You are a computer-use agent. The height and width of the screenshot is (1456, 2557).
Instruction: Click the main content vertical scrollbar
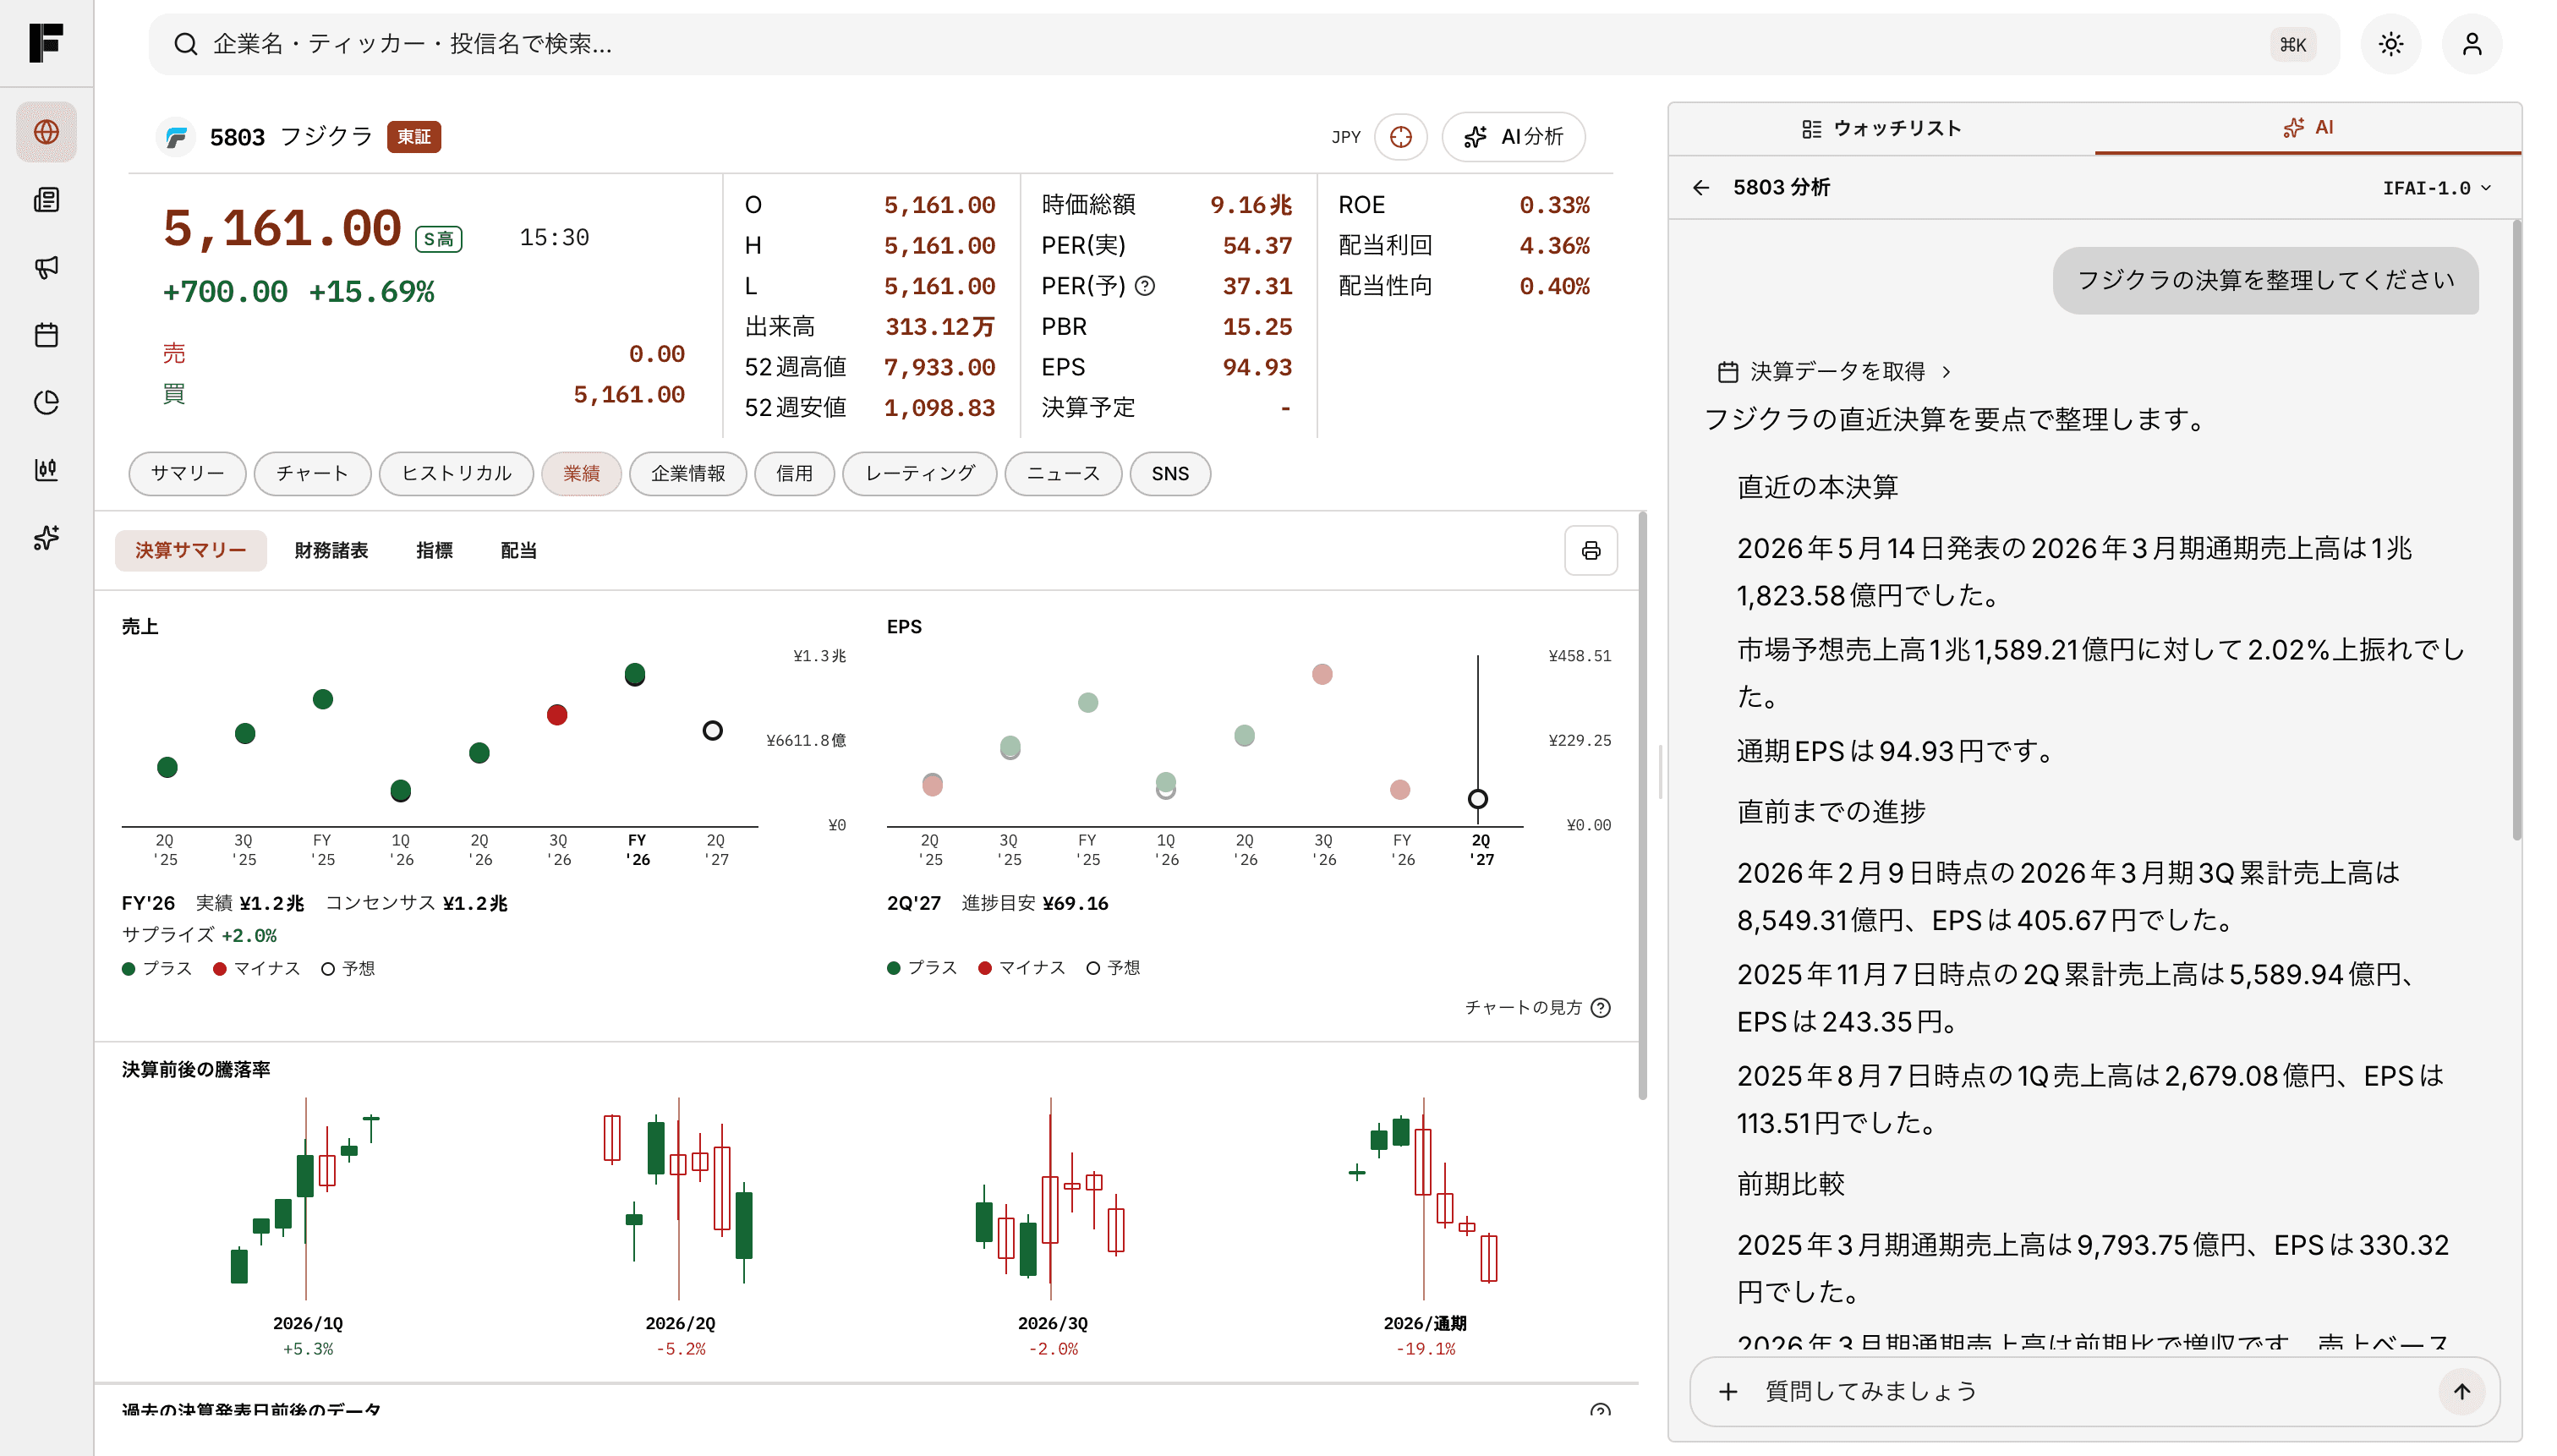click(1642, 806)
